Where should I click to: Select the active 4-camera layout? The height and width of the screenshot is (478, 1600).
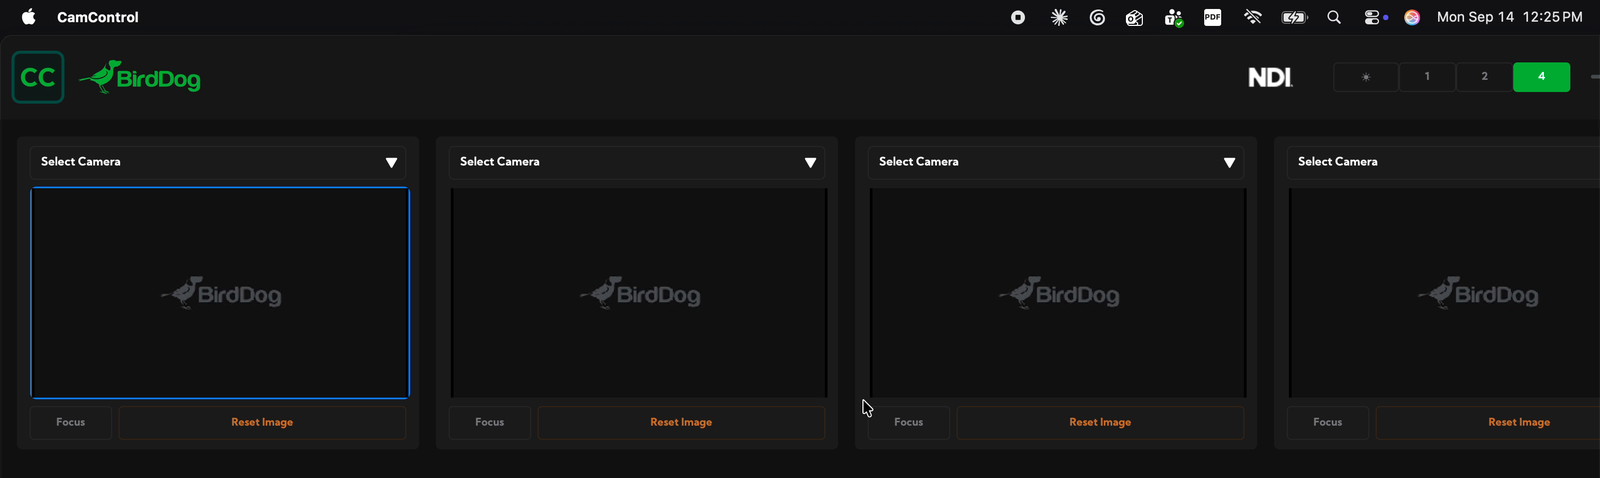click(1541, 77)
